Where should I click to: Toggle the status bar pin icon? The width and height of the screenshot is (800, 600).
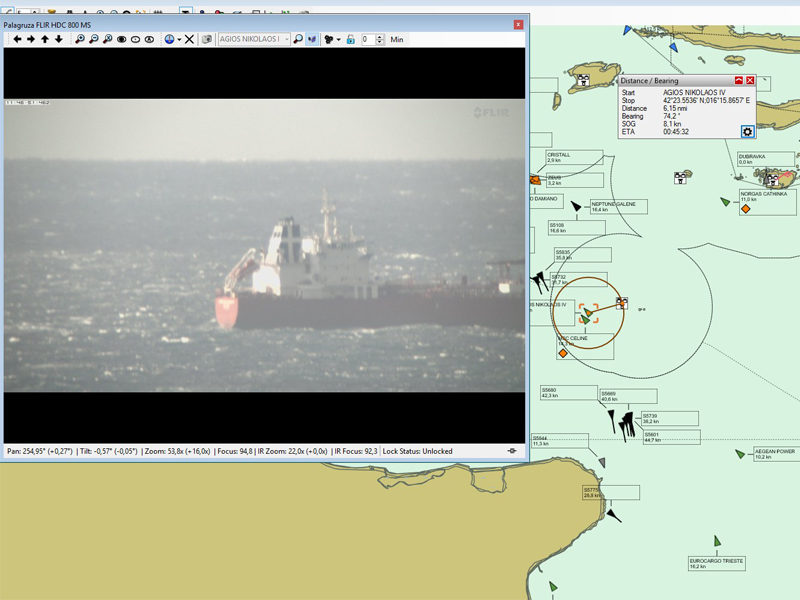click(513, 451)
